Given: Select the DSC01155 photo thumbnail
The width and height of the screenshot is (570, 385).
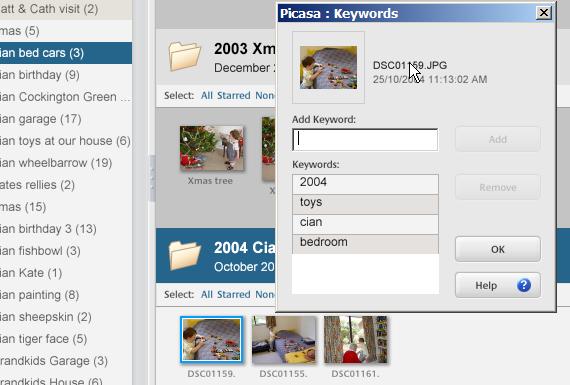Looking at the screenshot, I should pyautogui.click(x=284, y=340).
